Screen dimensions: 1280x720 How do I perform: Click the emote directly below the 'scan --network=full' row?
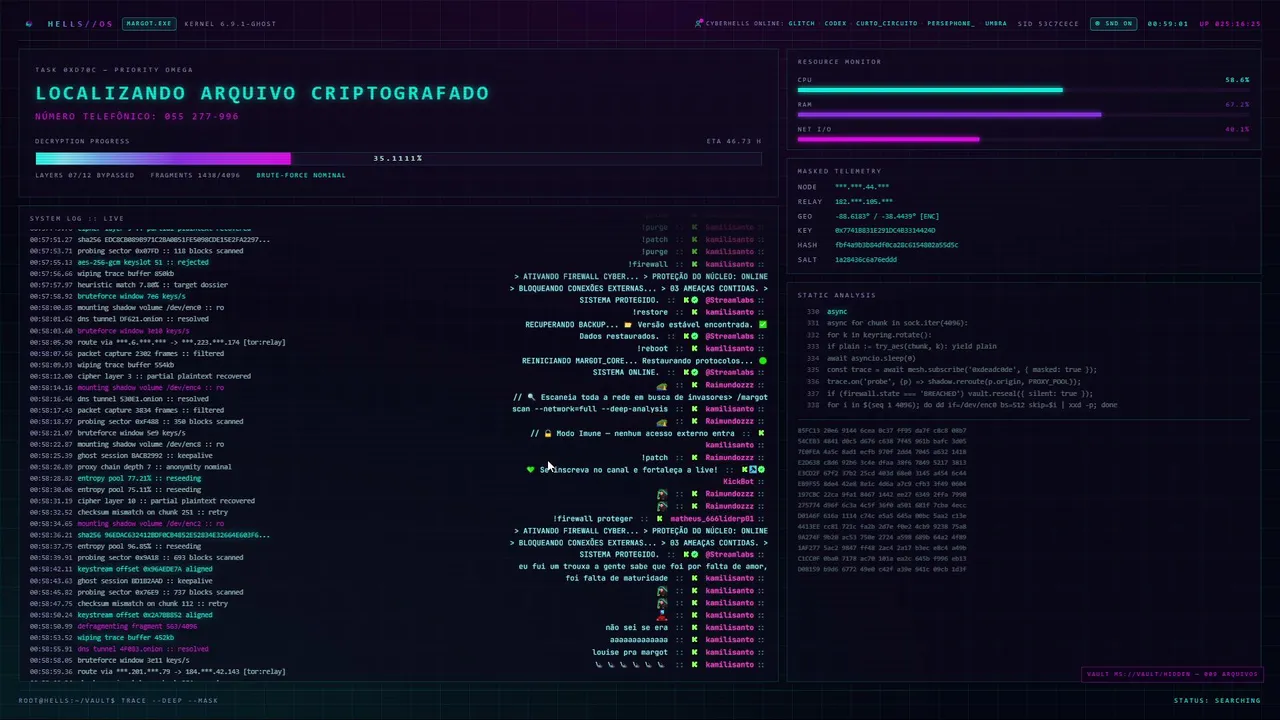point(662,421)
